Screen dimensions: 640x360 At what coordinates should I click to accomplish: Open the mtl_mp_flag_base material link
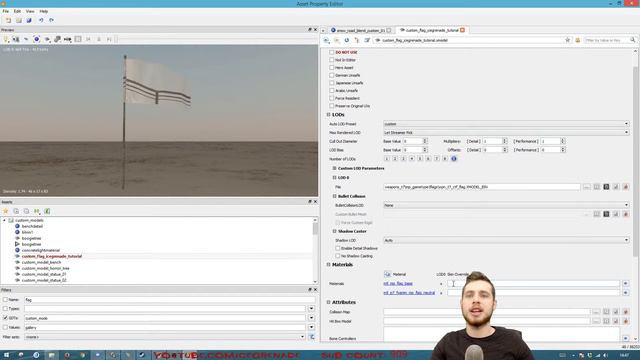pos(398,283)
